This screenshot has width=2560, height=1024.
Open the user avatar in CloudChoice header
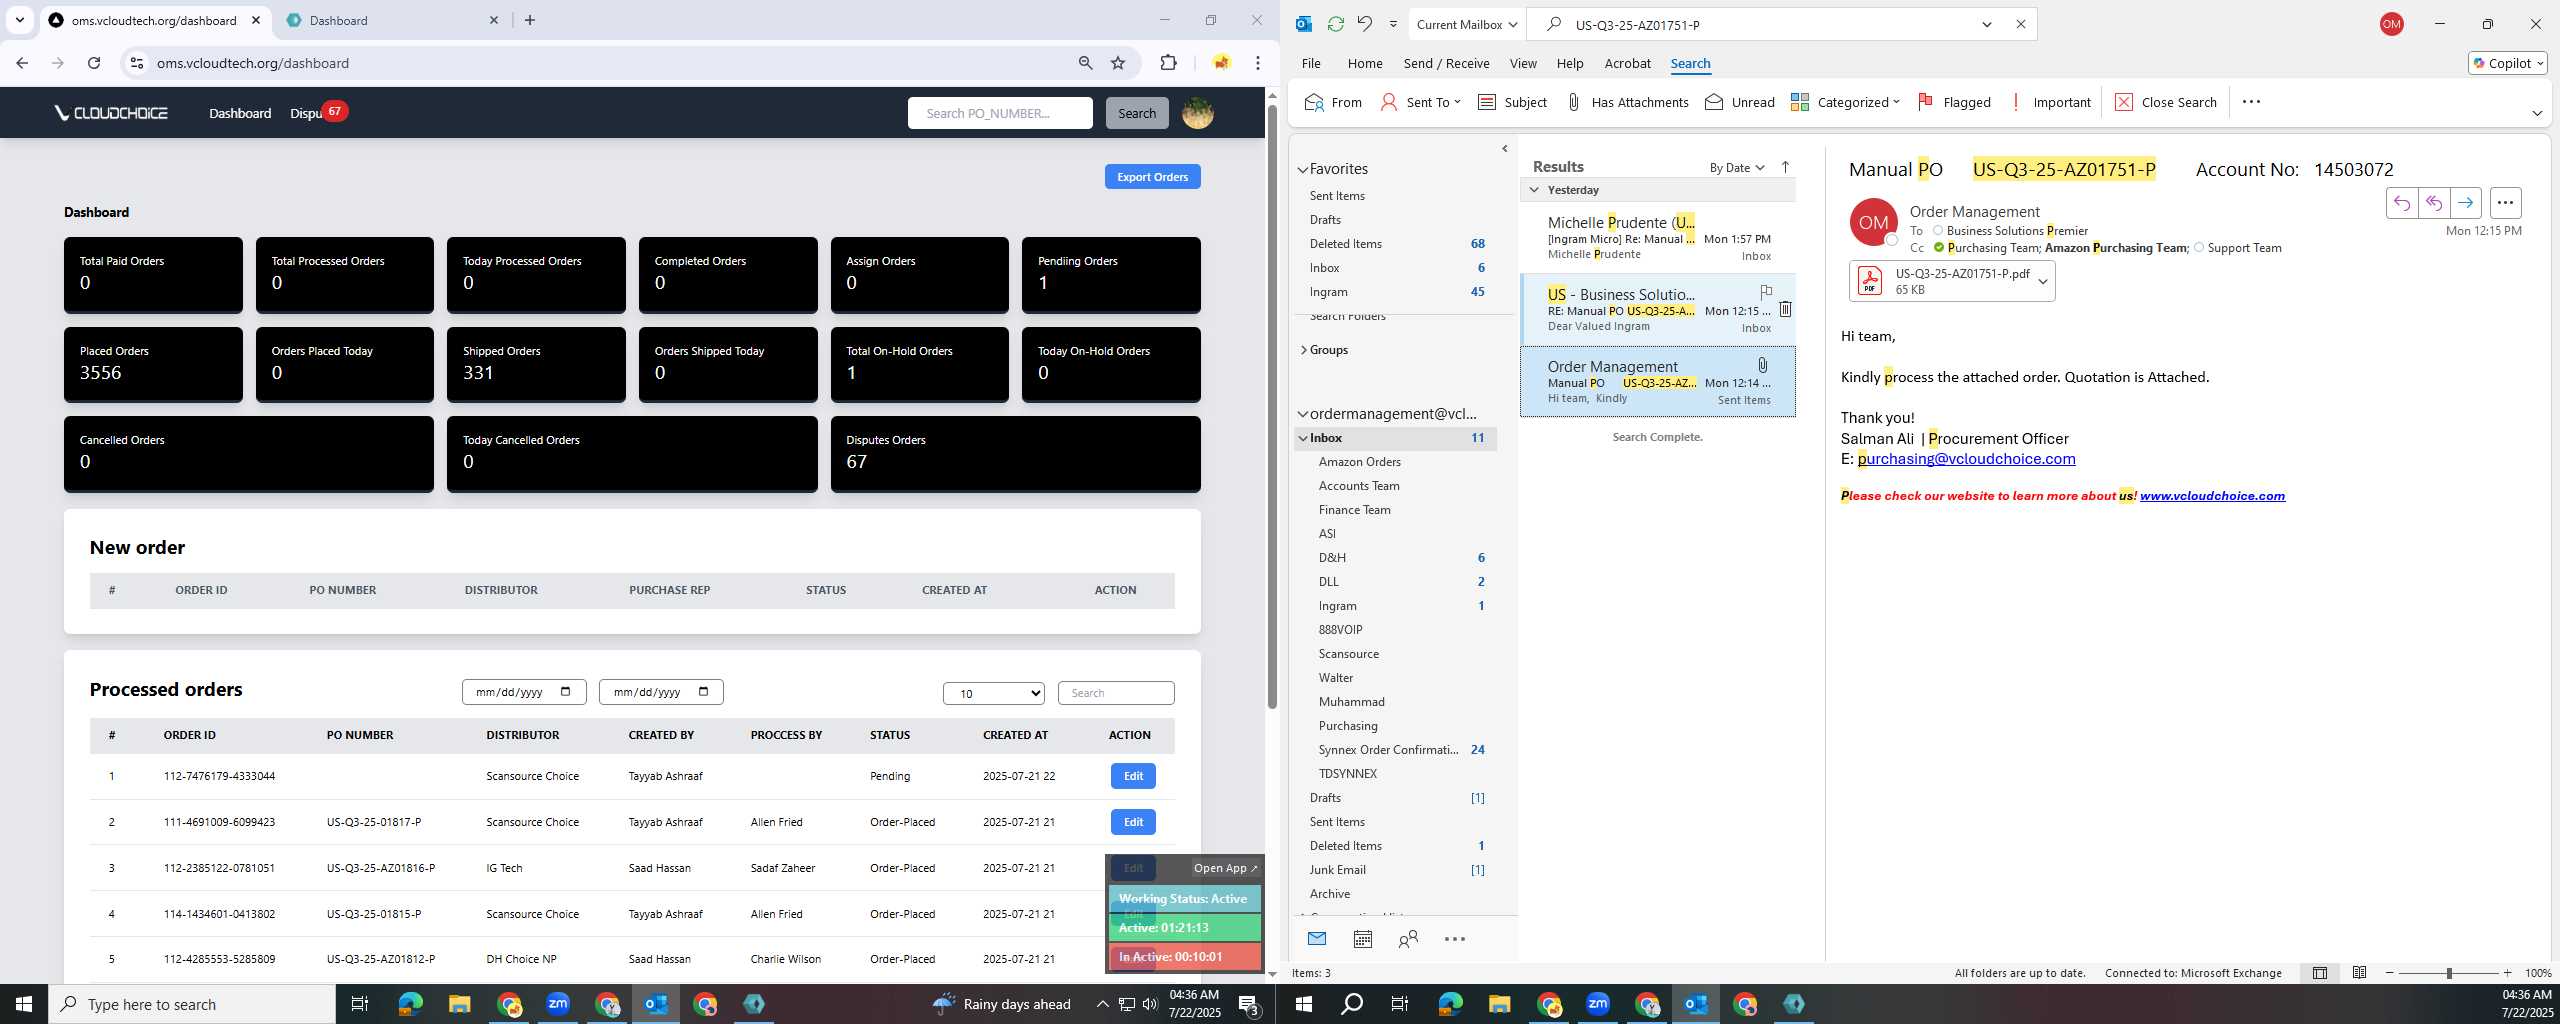pos(1198,113)
